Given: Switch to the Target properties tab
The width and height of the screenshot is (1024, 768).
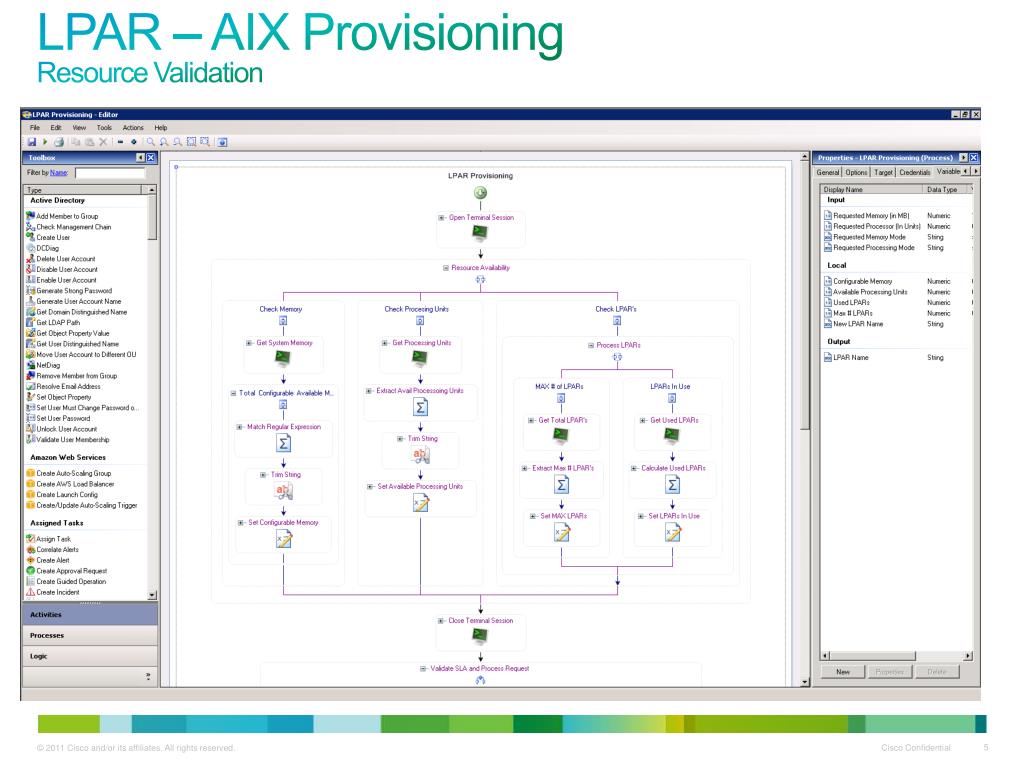Looking at the screenshot, I should (883, 172).
